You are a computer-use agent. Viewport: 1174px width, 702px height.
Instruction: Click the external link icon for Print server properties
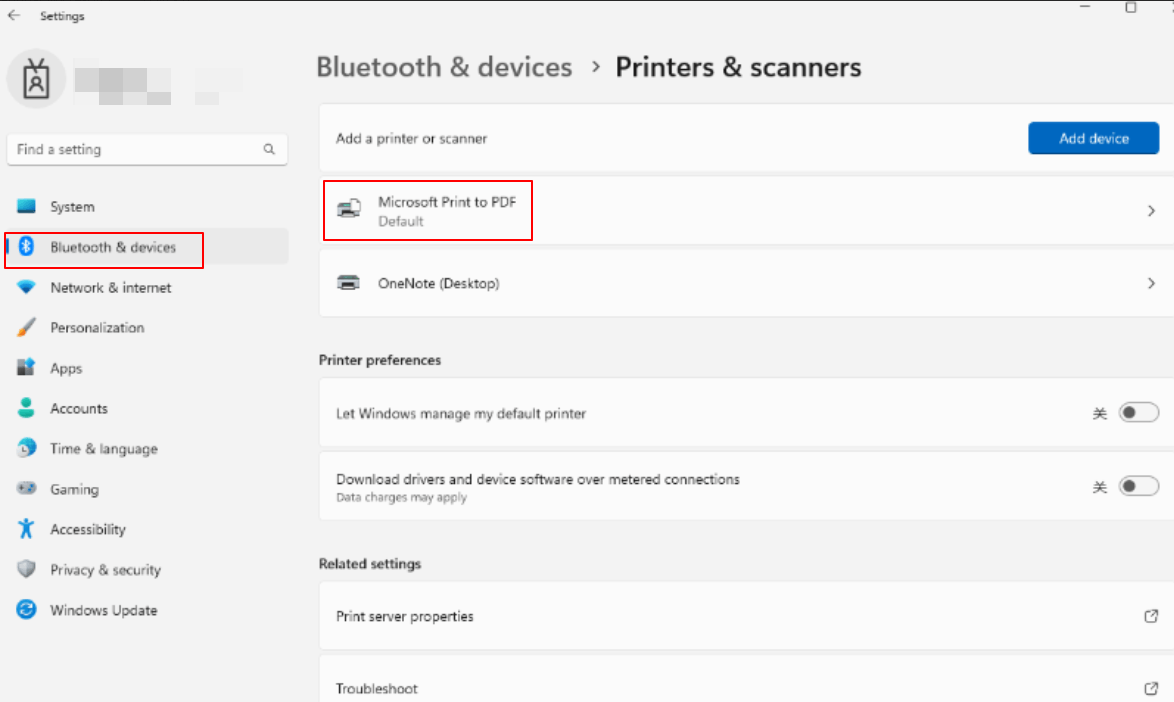point(1151,616)
